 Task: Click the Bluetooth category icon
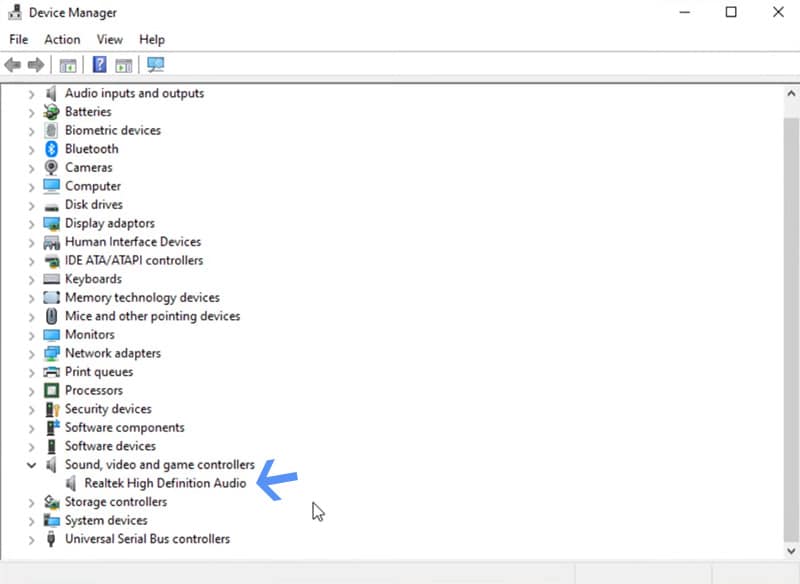[52, 148]
